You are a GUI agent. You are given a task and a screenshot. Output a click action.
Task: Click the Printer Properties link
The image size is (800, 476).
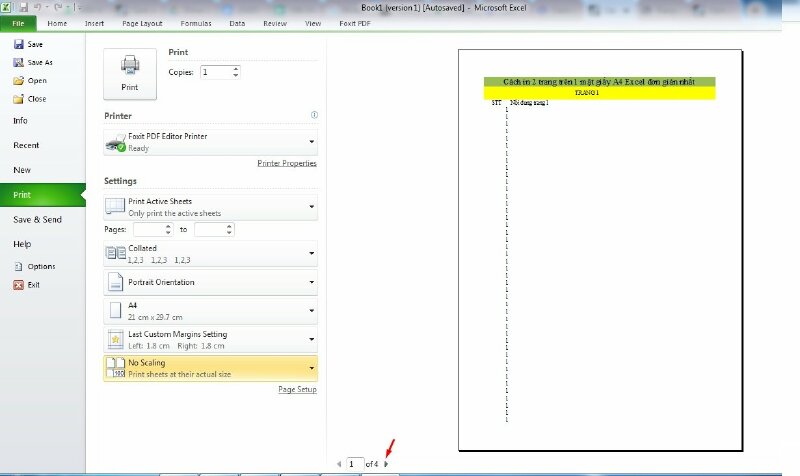pyautogui.click(x=287, y=163)
